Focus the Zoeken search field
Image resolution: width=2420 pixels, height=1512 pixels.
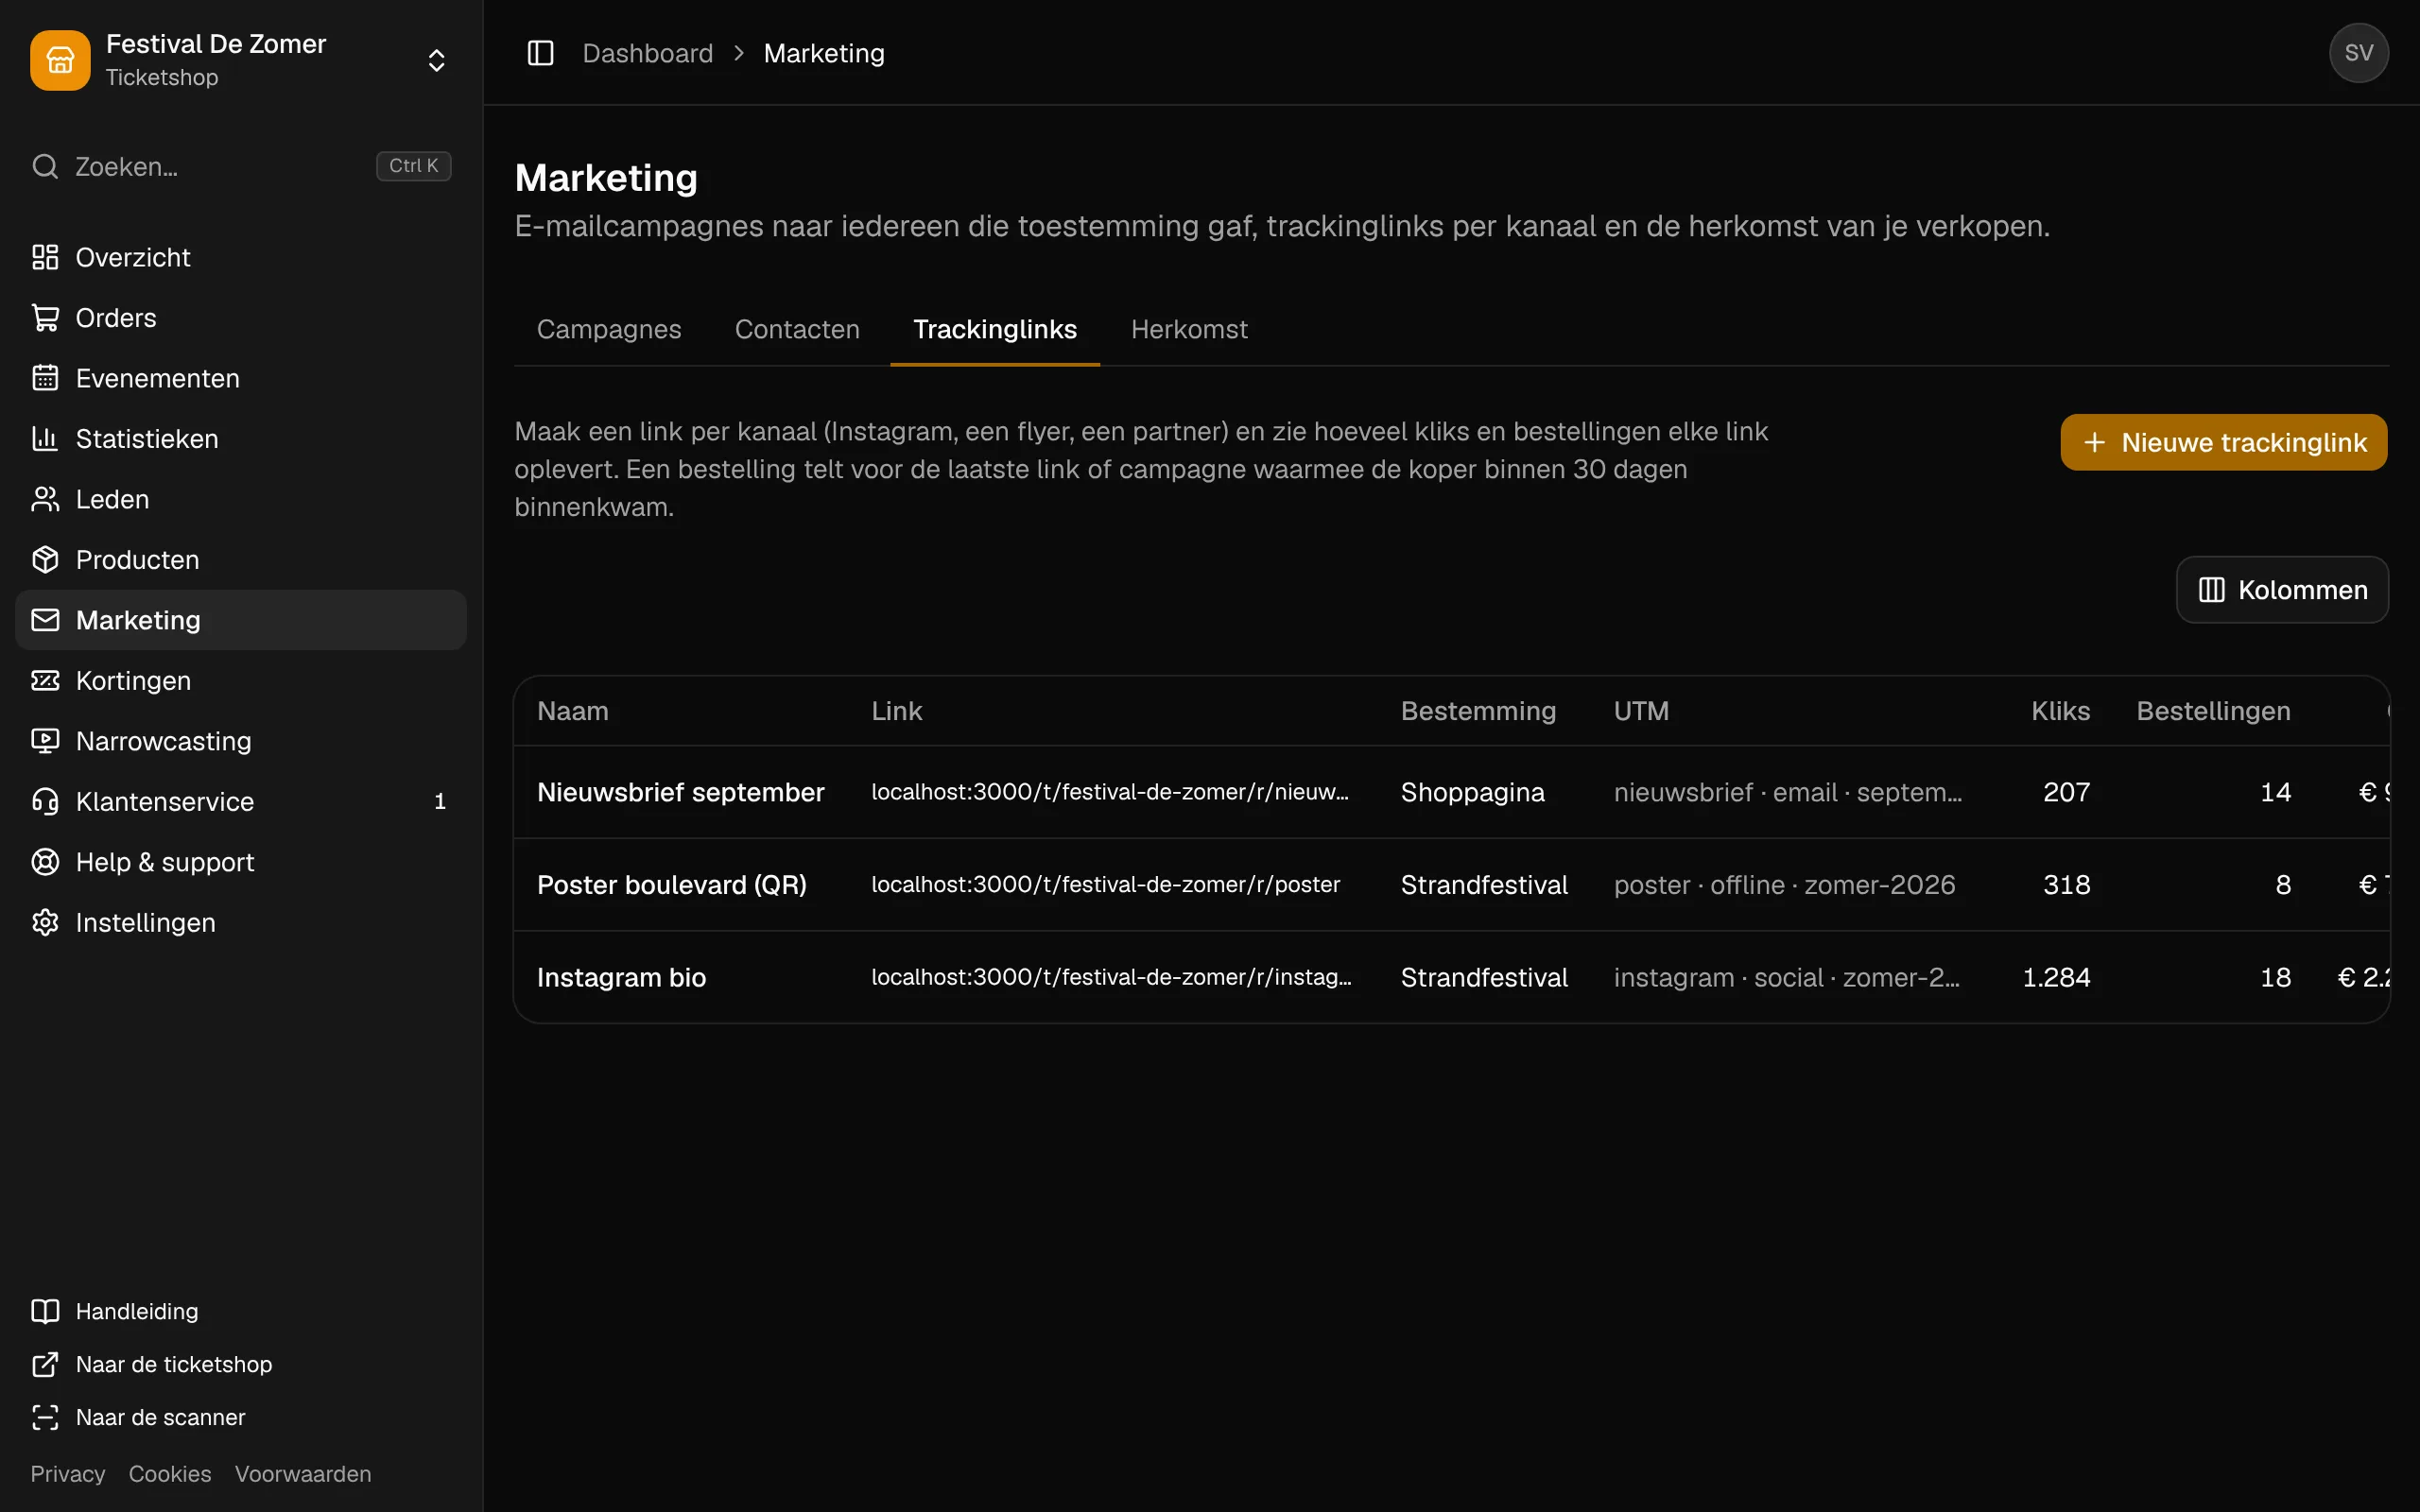(x=241, y=166)
